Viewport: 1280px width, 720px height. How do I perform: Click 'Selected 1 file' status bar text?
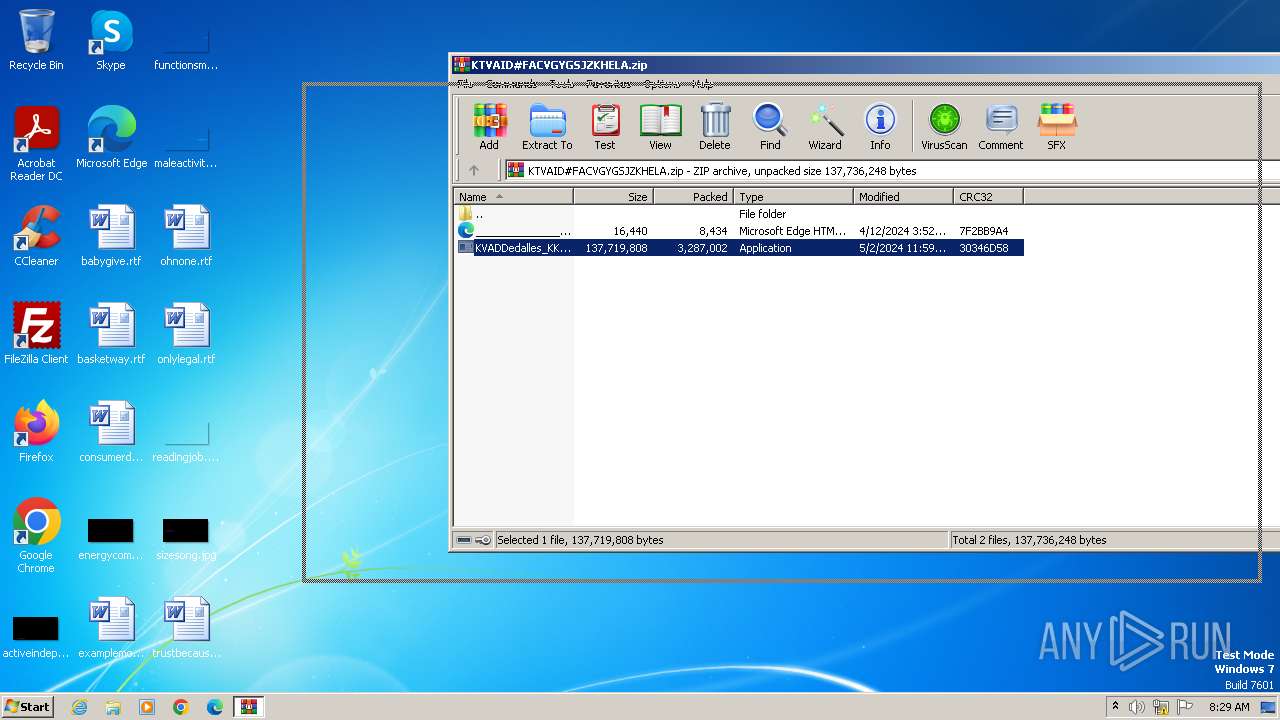click(580, 540)
